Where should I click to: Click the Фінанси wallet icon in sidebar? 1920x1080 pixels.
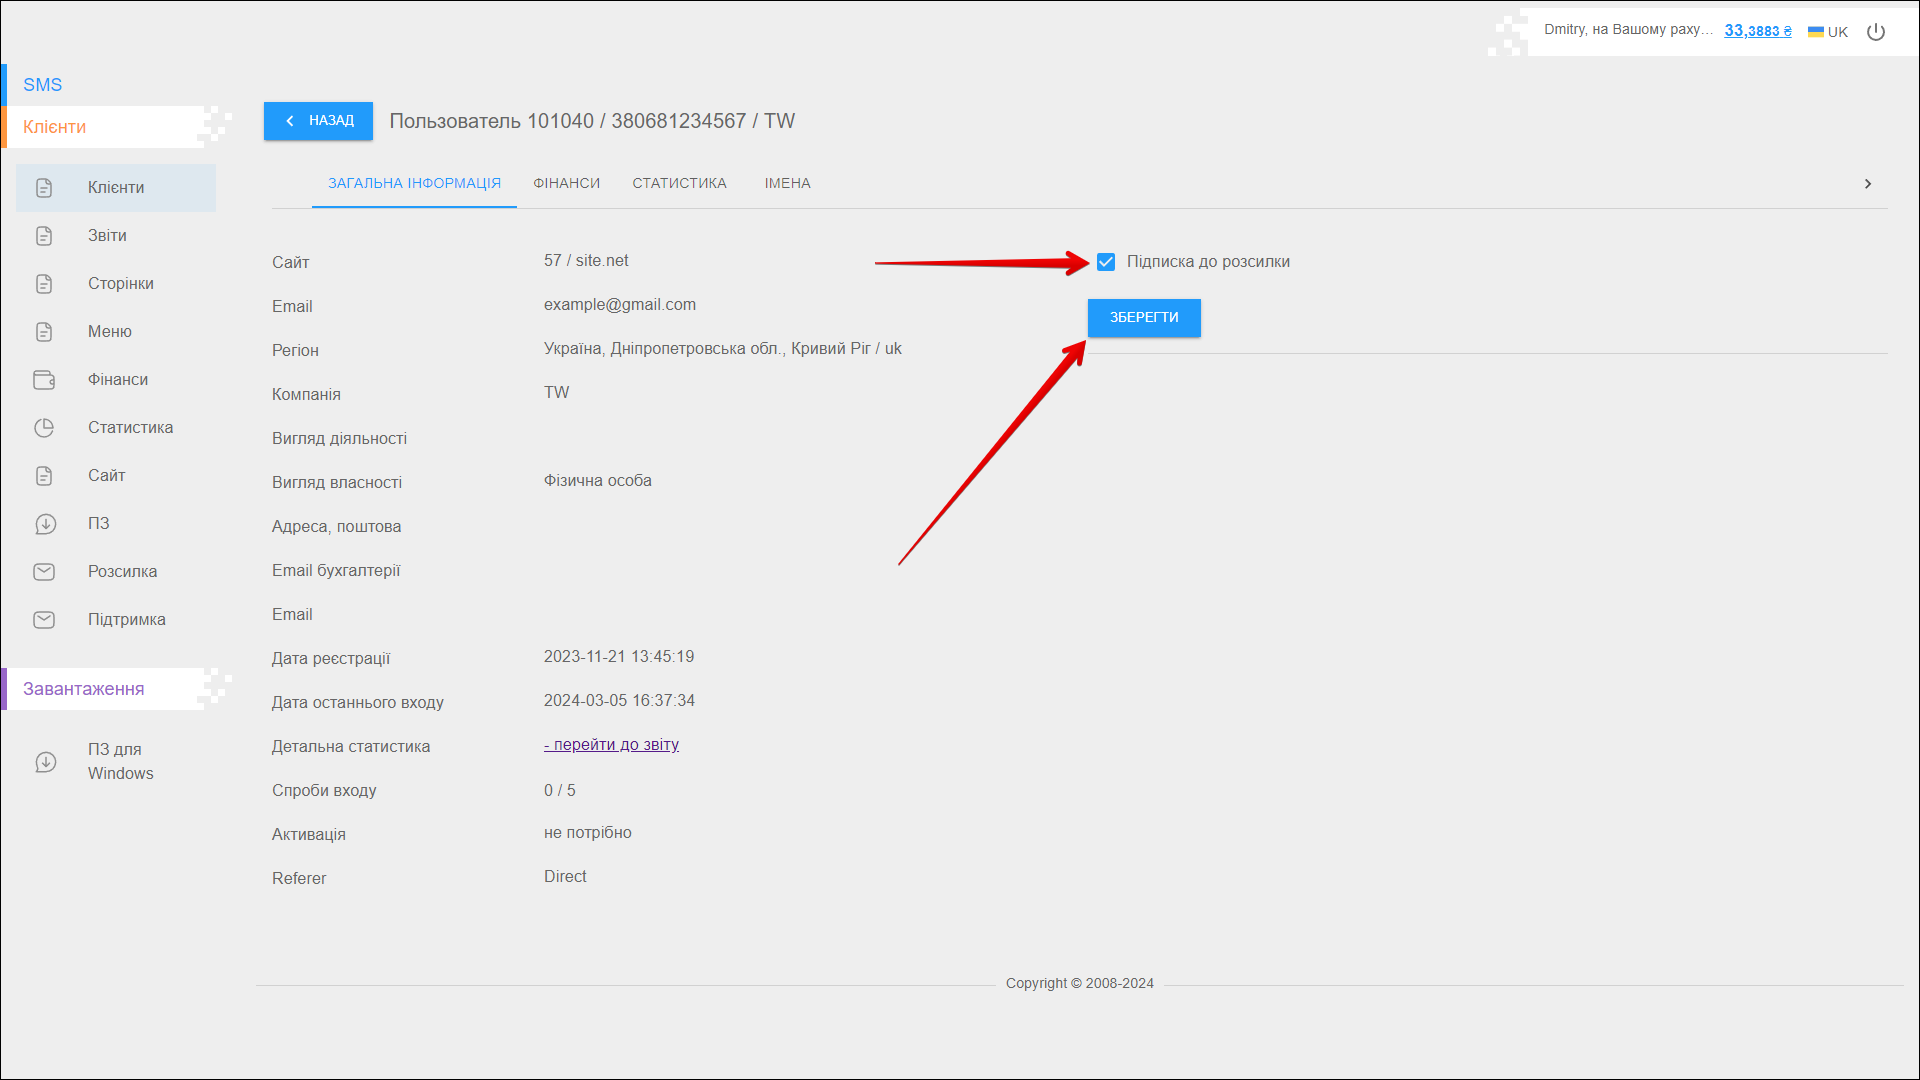pyautogui.click(x=44, y=380)
